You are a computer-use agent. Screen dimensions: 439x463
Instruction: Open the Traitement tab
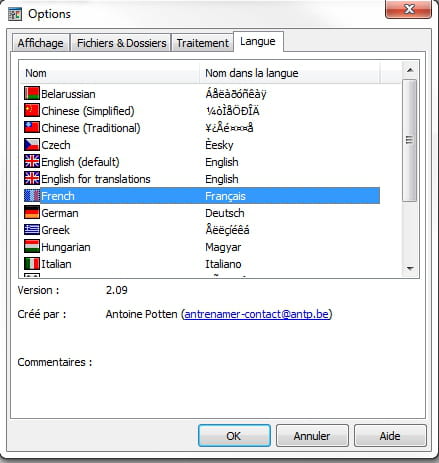coord(202,43)
